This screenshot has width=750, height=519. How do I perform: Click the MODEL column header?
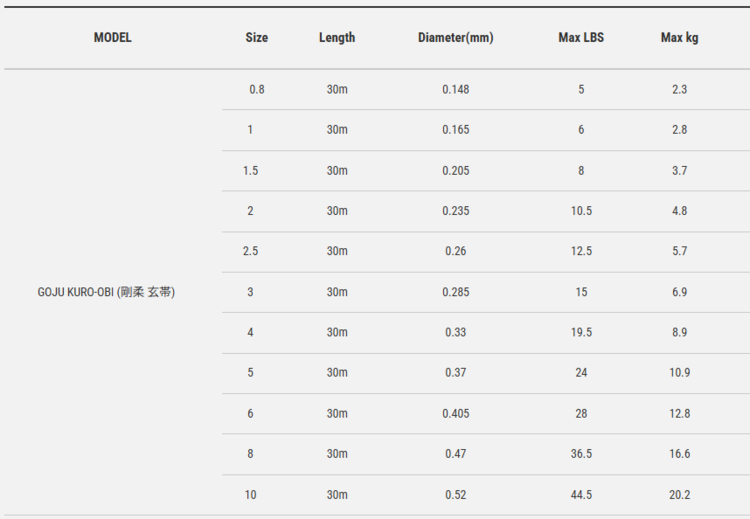(113, 38)
